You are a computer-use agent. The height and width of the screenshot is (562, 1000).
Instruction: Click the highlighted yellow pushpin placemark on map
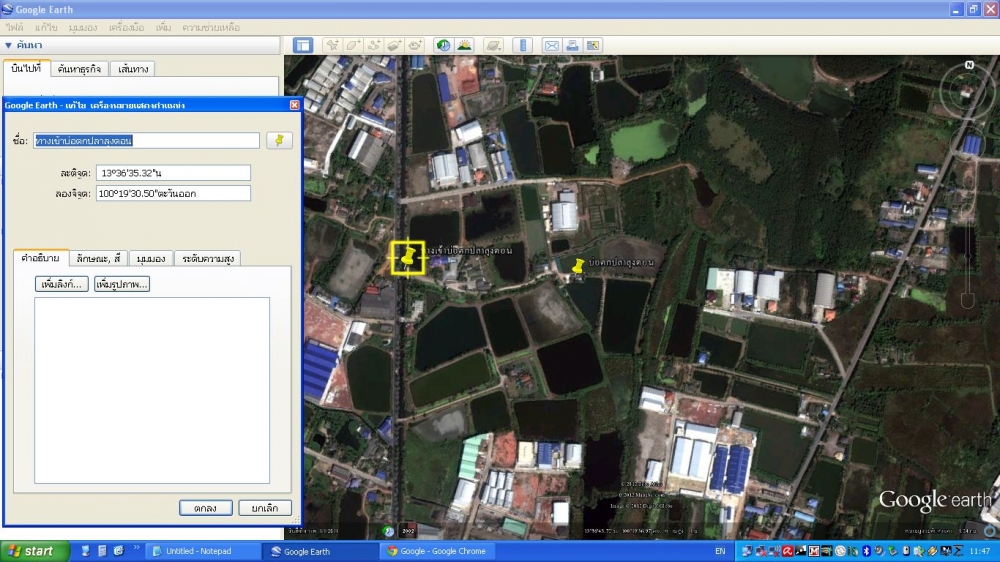click(408, 258)
